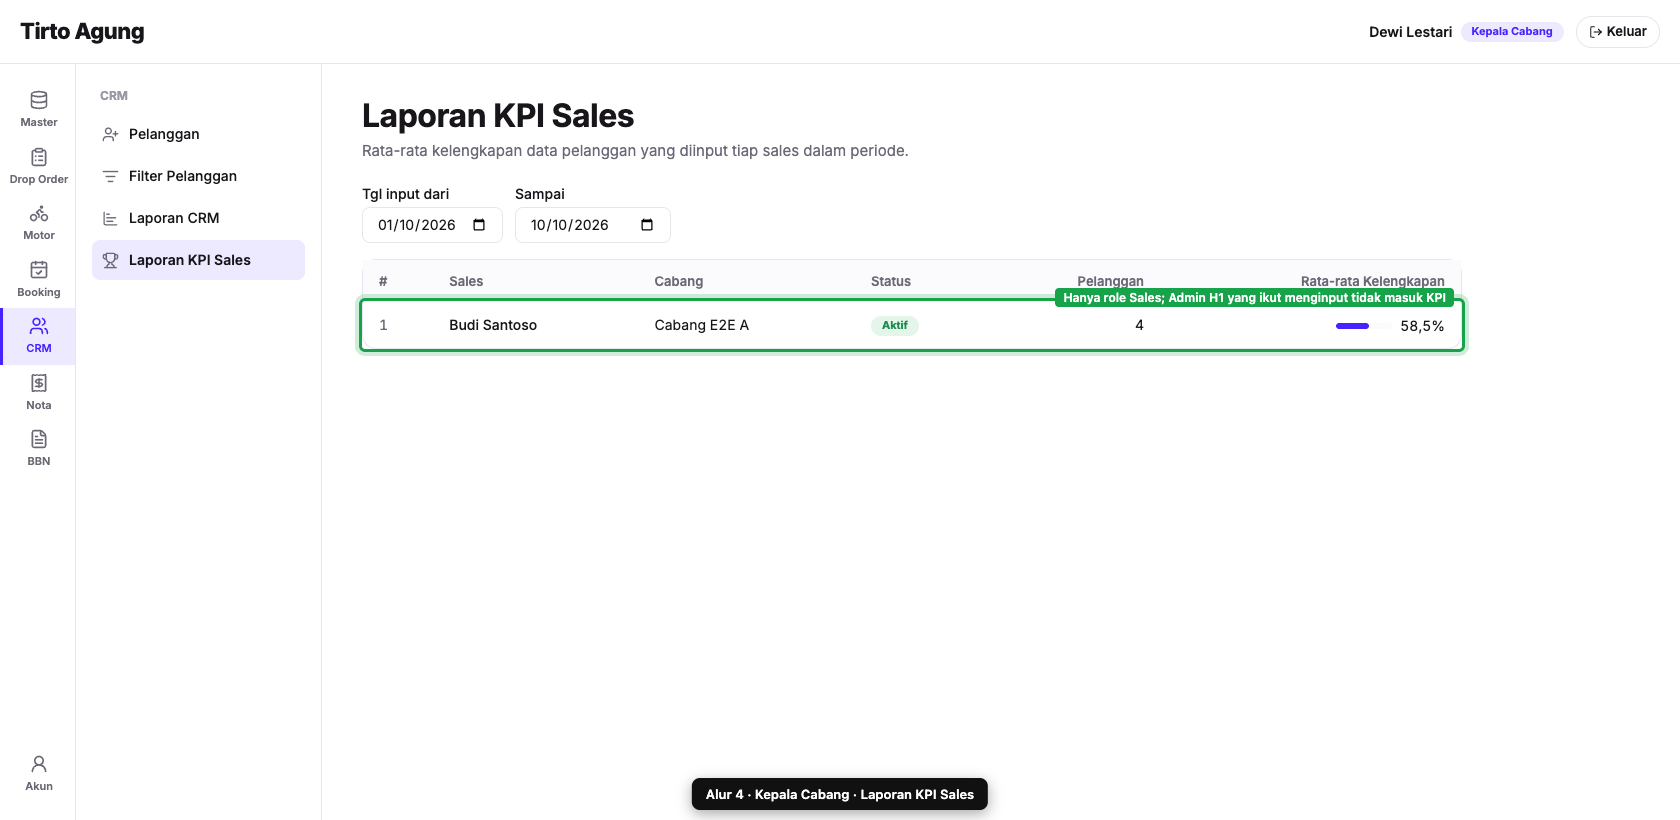Click the Cabang column header

point(679,281)
